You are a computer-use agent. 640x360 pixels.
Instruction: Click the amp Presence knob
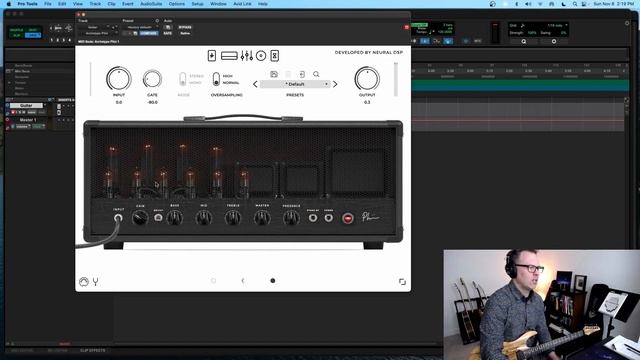[291, 218]
